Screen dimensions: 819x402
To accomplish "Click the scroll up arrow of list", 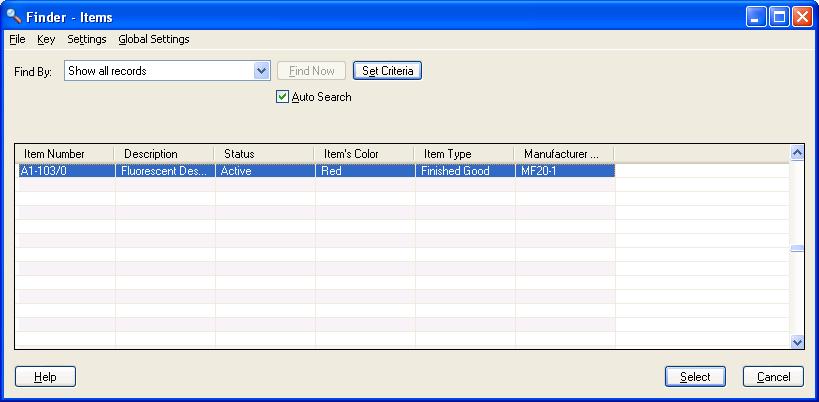I will pyautogui.click(x=797, y=153).
